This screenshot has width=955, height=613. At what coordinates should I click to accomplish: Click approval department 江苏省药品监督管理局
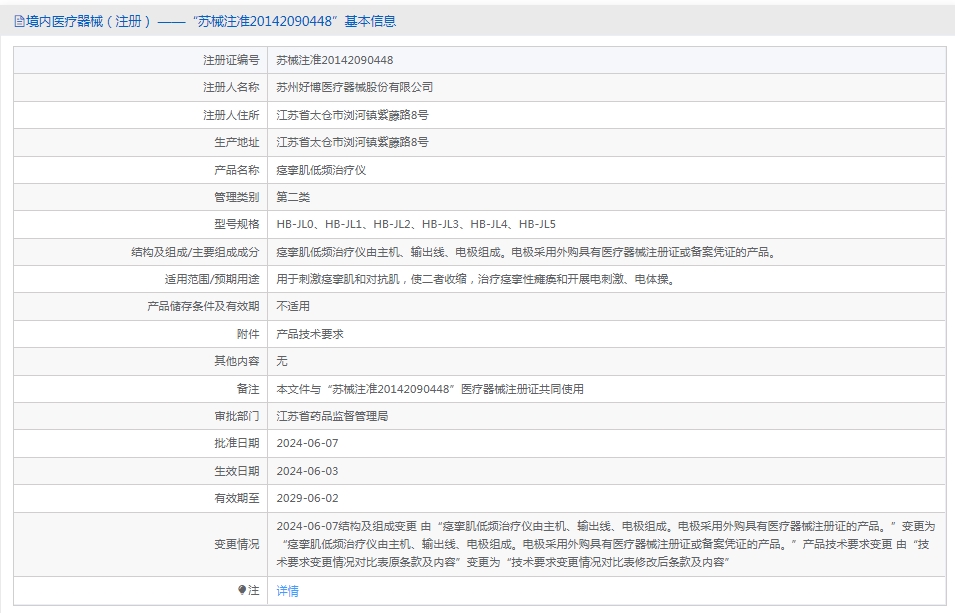click(332, 416)
